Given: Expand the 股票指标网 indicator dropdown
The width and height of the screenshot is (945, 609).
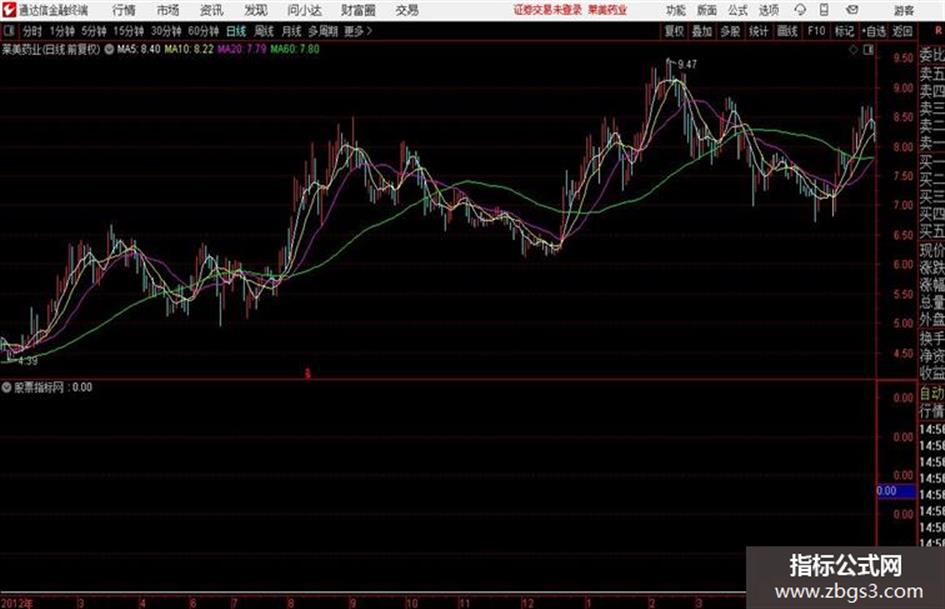Looking at the screenshot, I should pos(6,387).
